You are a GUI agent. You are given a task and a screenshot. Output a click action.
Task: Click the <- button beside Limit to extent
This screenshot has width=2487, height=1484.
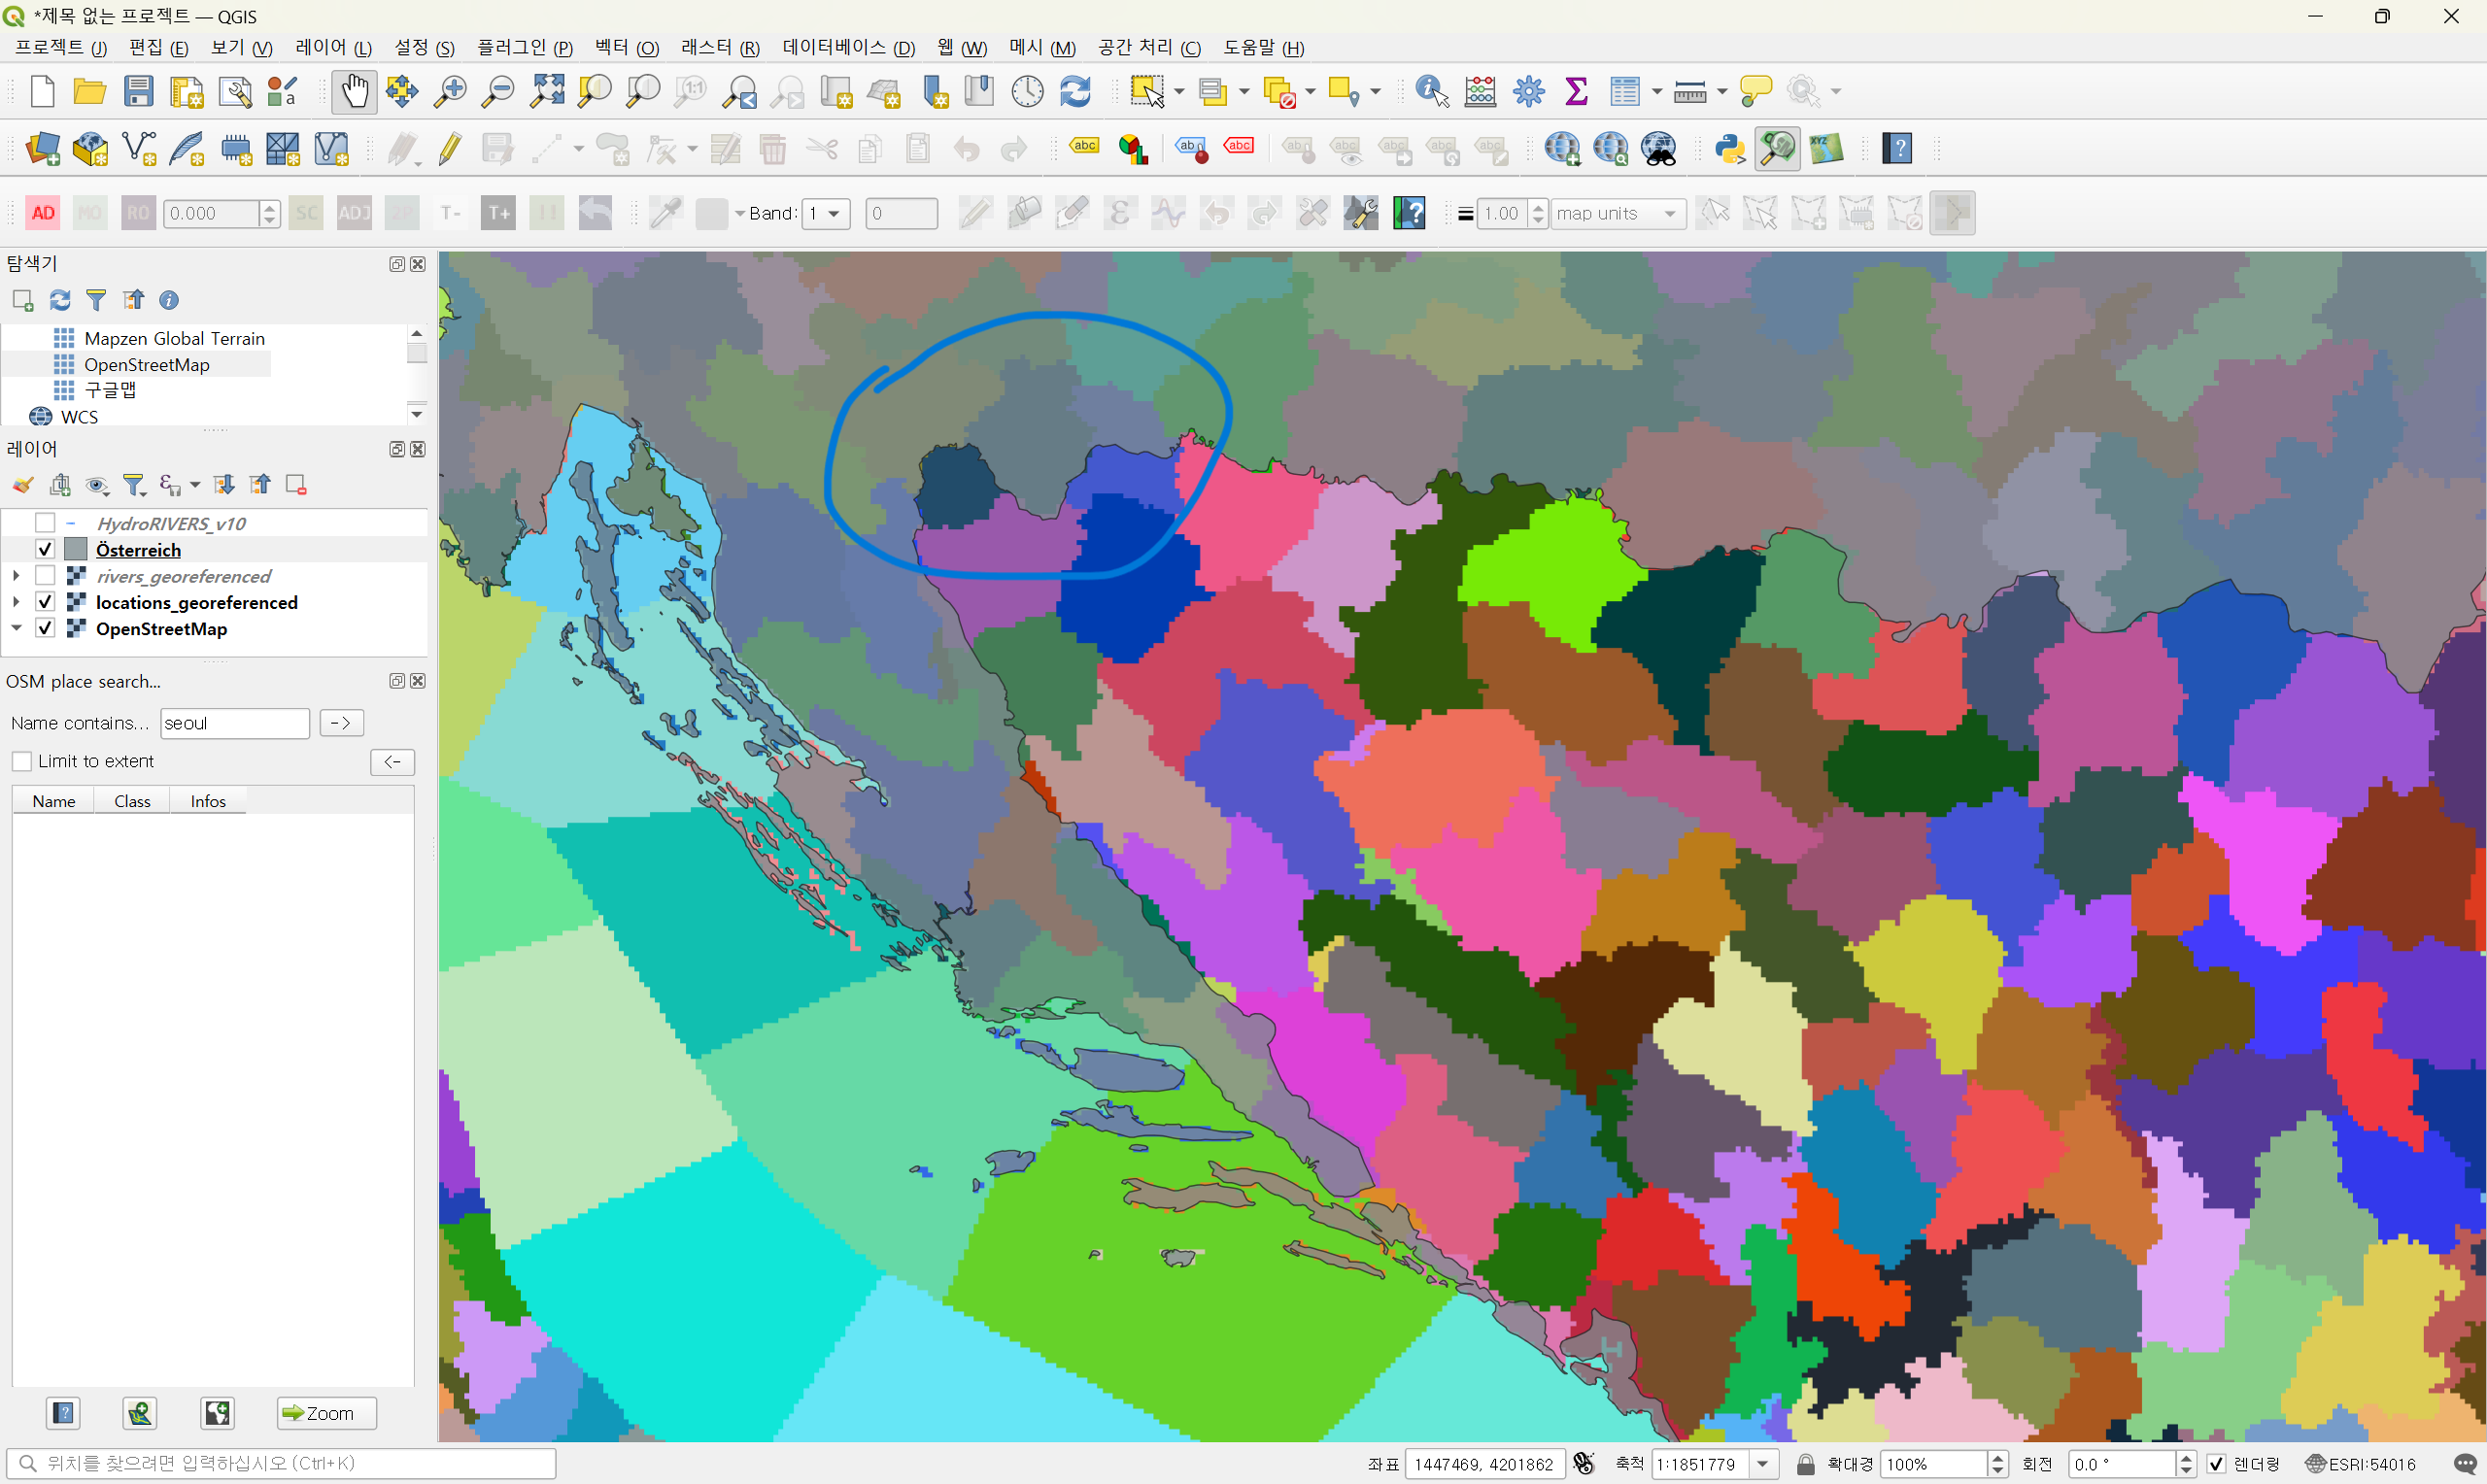tap(392, 762)
